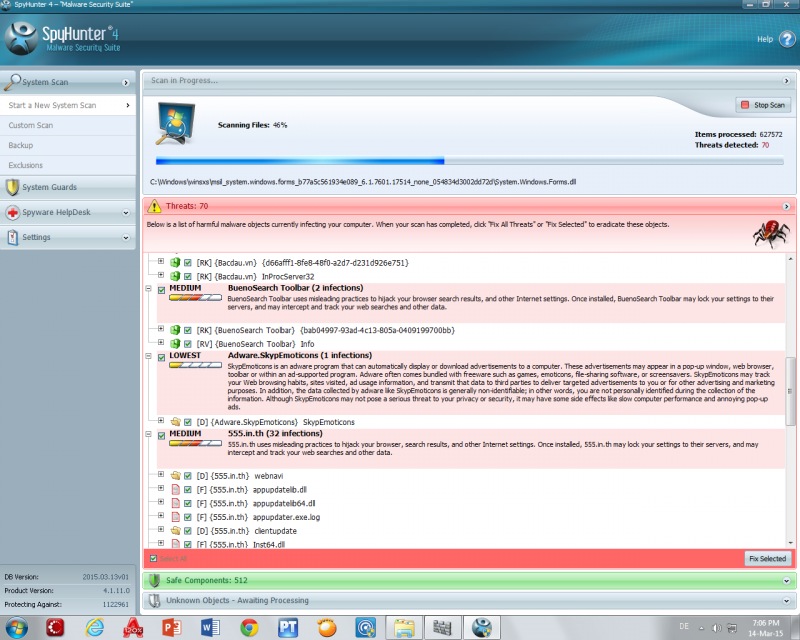Click the registry icon beside InProcServer32
The width and height of the screenshot is (800, 640).
click(x=176, y=276)
